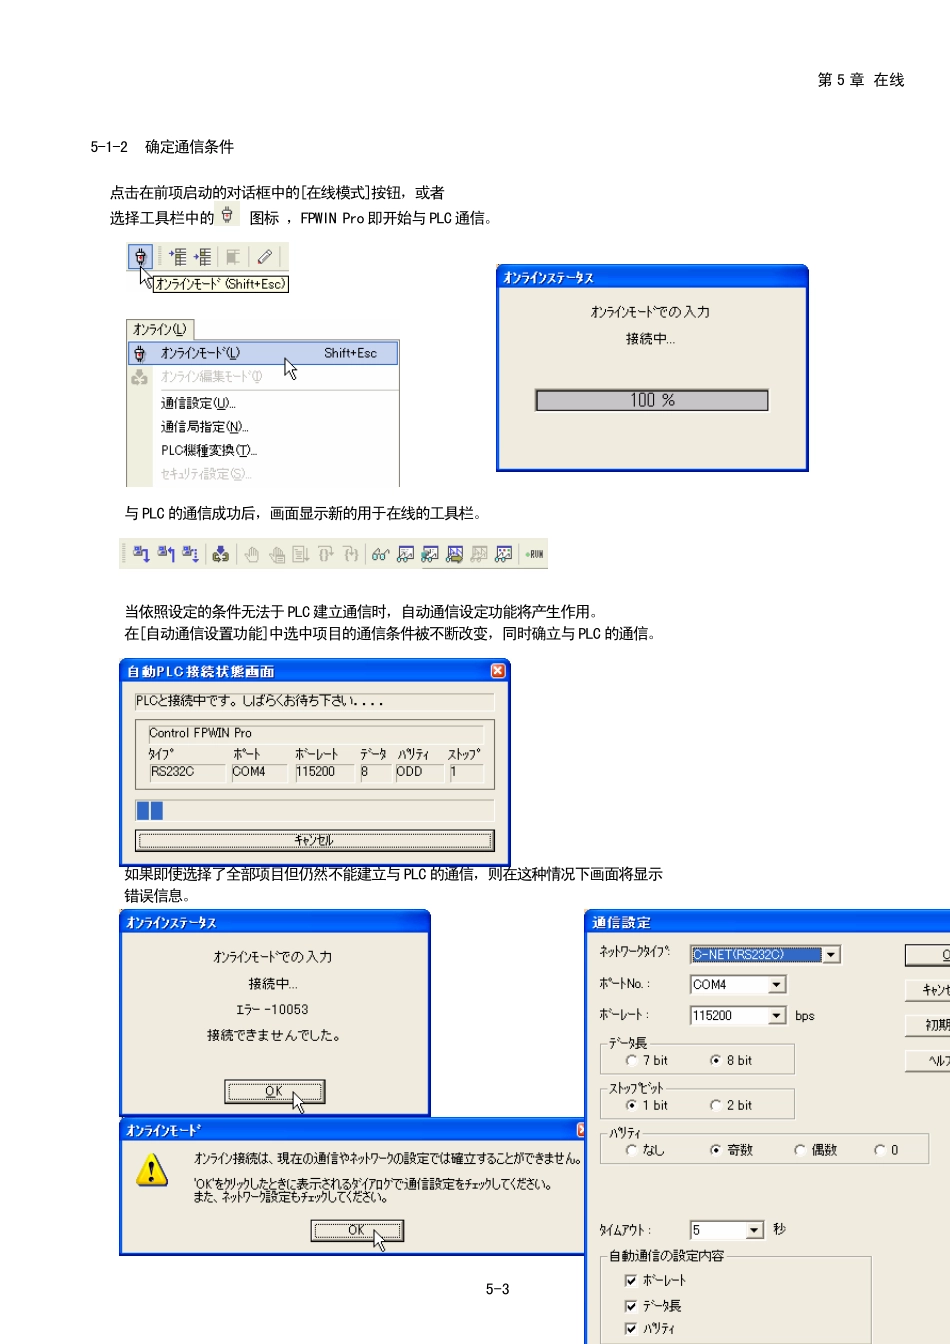The image size is (950, 1344).
Task: Click the 115200 baud field in auto connection dialog
Action: [x=324, y=772]
